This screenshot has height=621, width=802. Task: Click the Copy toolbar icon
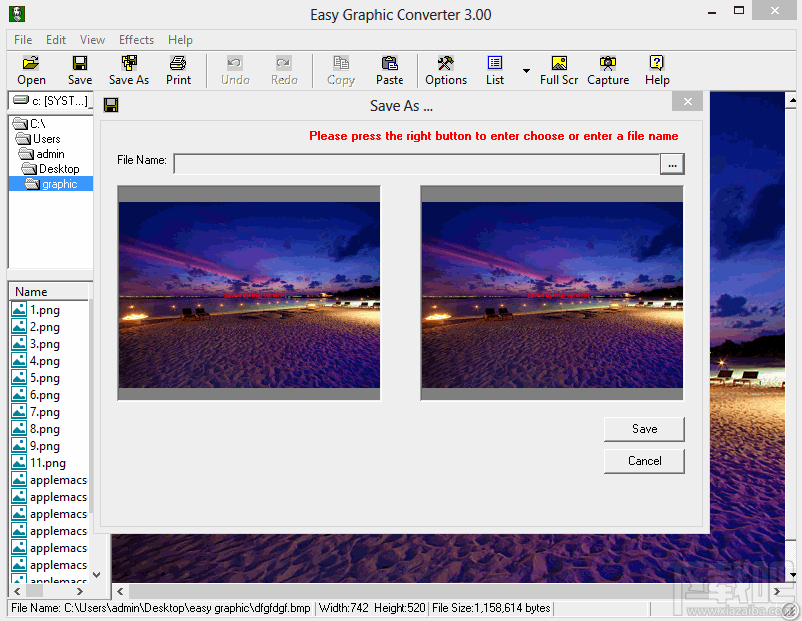tap(340, 69)
